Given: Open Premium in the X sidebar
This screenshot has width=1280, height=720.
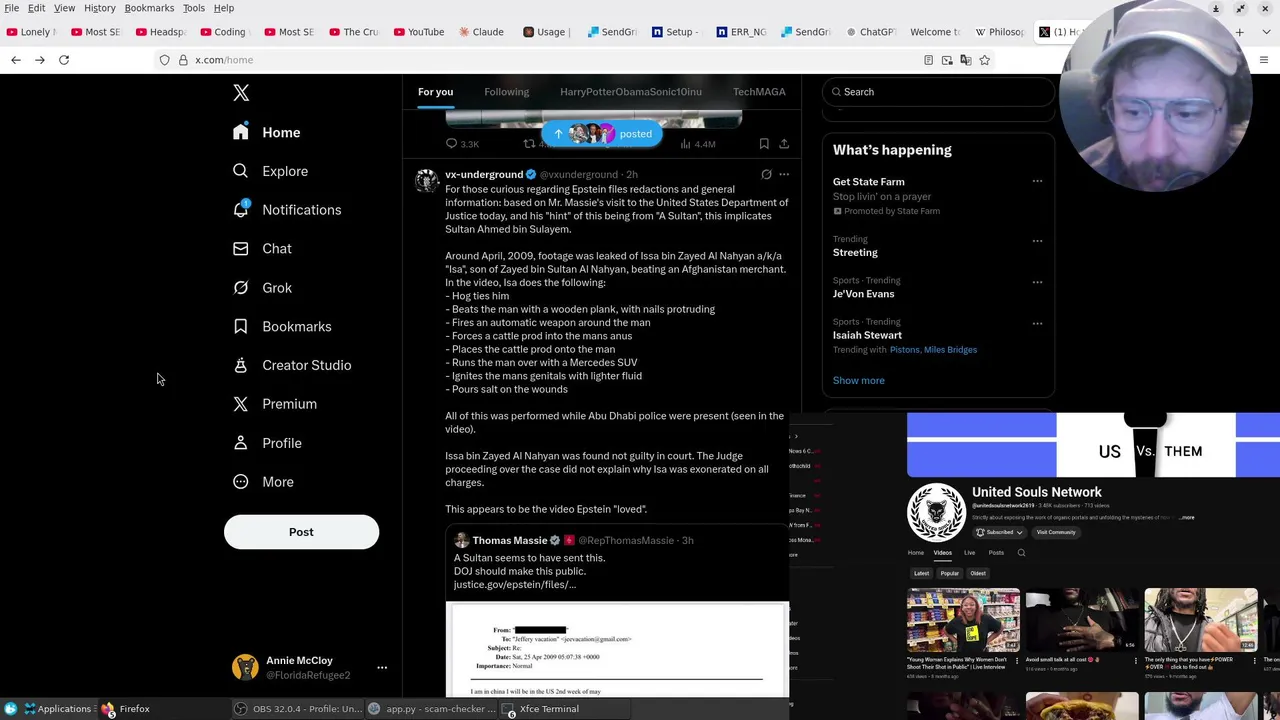Looking at the screenshot, I should (x=275, y=404).
